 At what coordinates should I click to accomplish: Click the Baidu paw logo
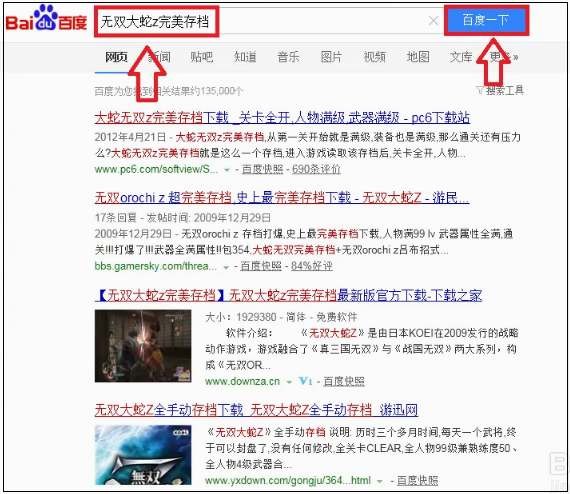[x=46, y=18]
